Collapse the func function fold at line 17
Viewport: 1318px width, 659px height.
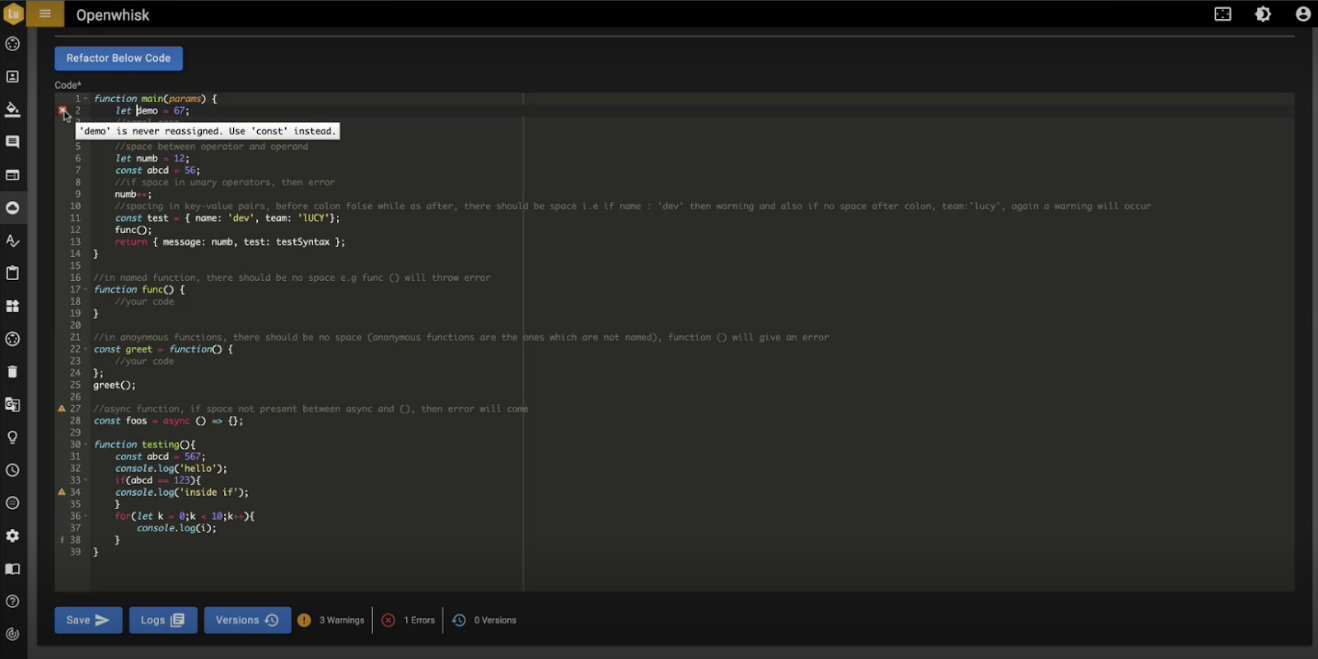[x=86, y=290]
